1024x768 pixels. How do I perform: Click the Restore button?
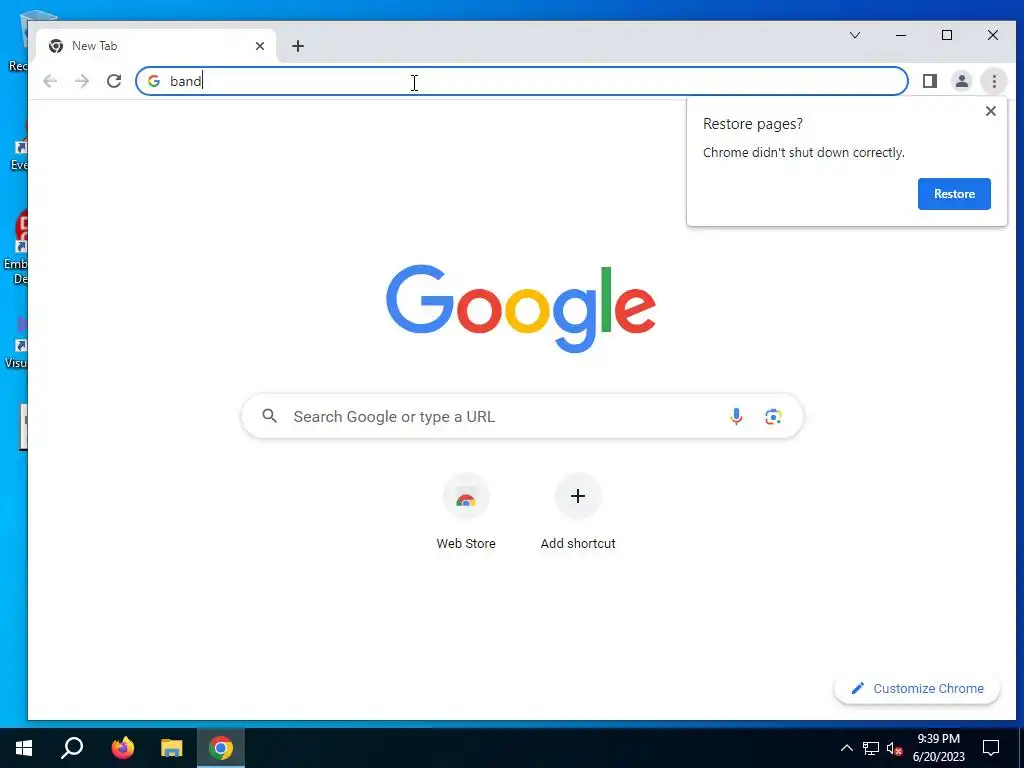point(954,194)
